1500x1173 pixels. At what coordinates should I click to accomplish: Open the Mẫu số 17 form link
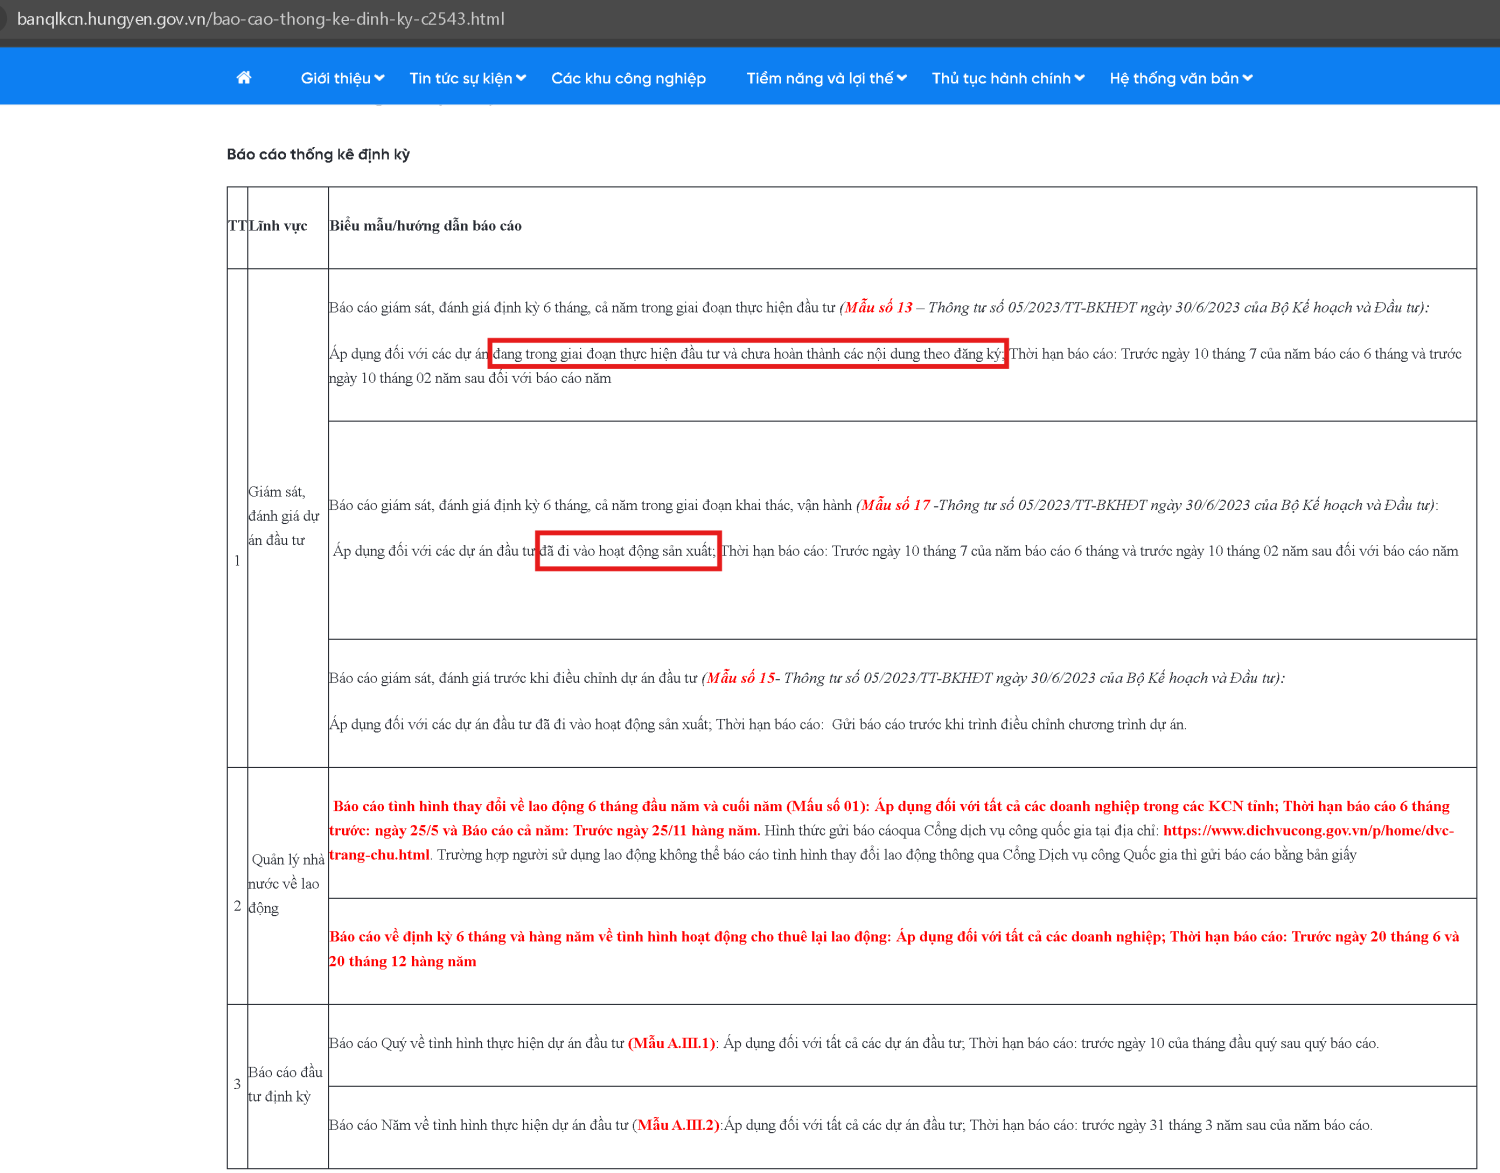pyautogui.click(x=895, y=506)
